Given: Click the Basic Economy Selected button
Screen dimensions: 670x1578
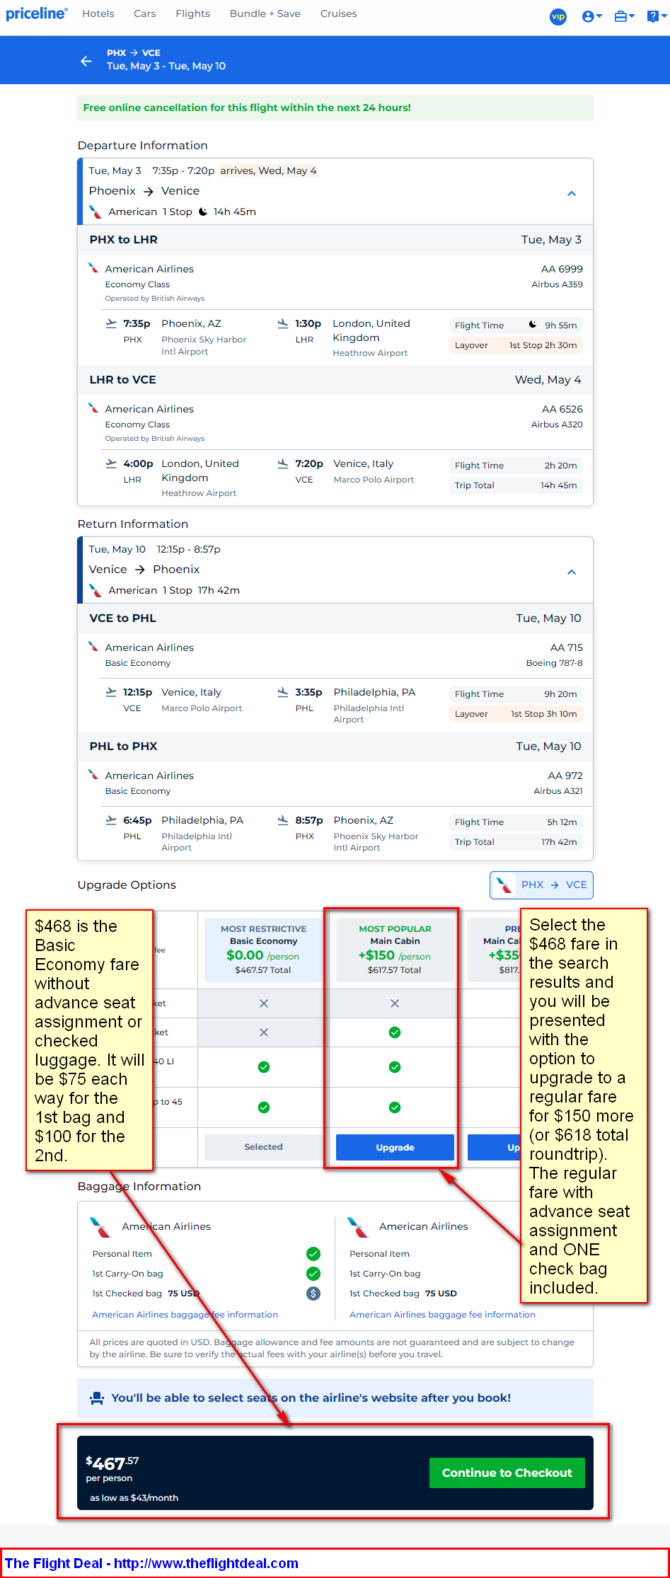Looking at the screenshot, I should click(x=263, y=1147).
